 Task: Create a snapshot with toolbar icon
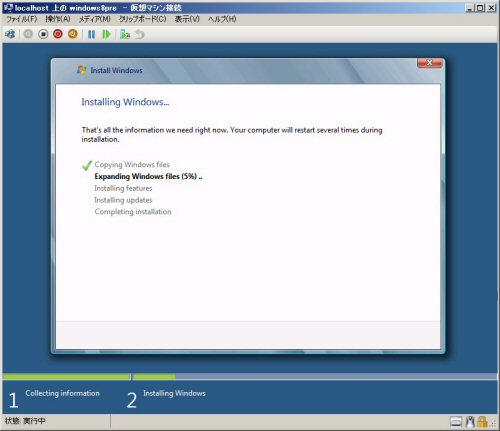coord(125,34)
